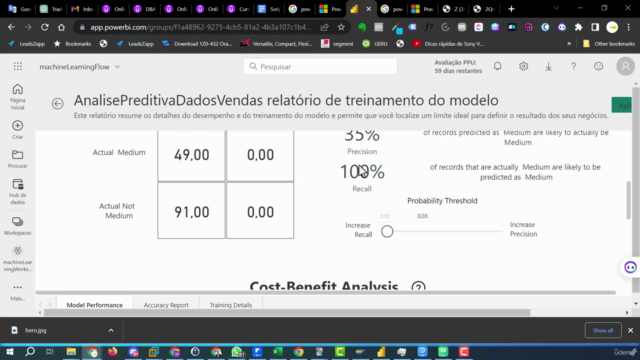The image size is (640, 360).
Task: Open Firefox from taskbar
Action: [x=112, y=352]
